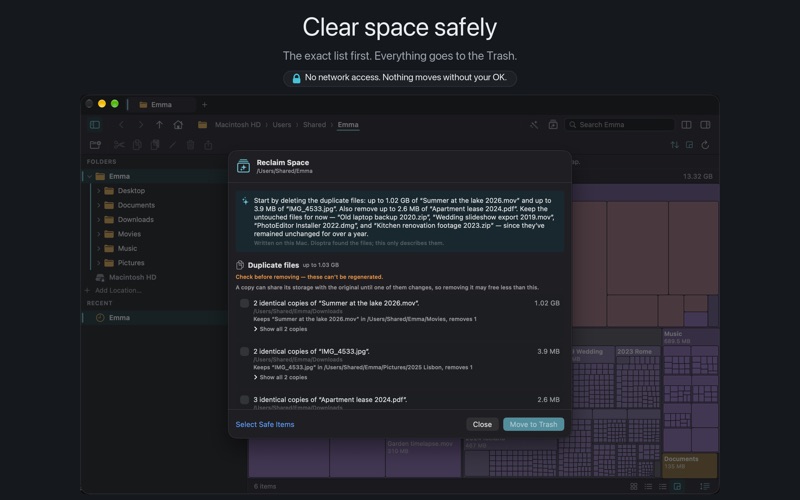The height and width of the screenshot is (500, 800).
Task: Open a new tab with plus button
Action: point(205,105)
